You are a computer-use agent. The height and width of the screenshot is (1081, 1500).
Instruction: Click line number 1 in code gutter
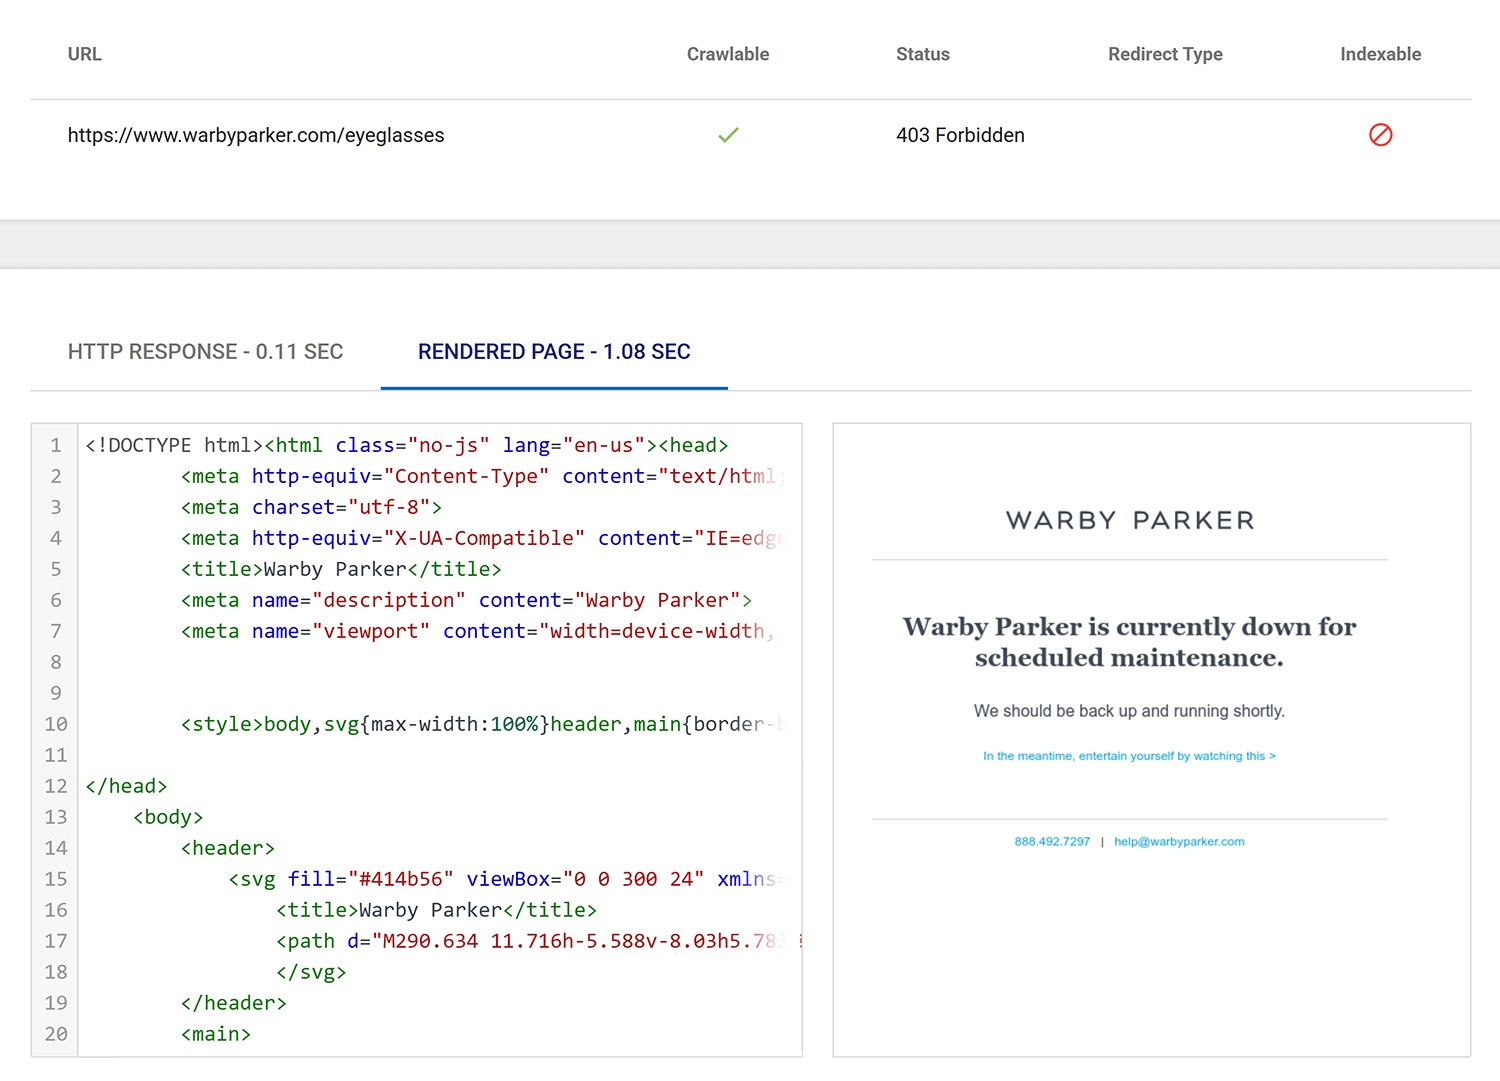coord(56,445)
